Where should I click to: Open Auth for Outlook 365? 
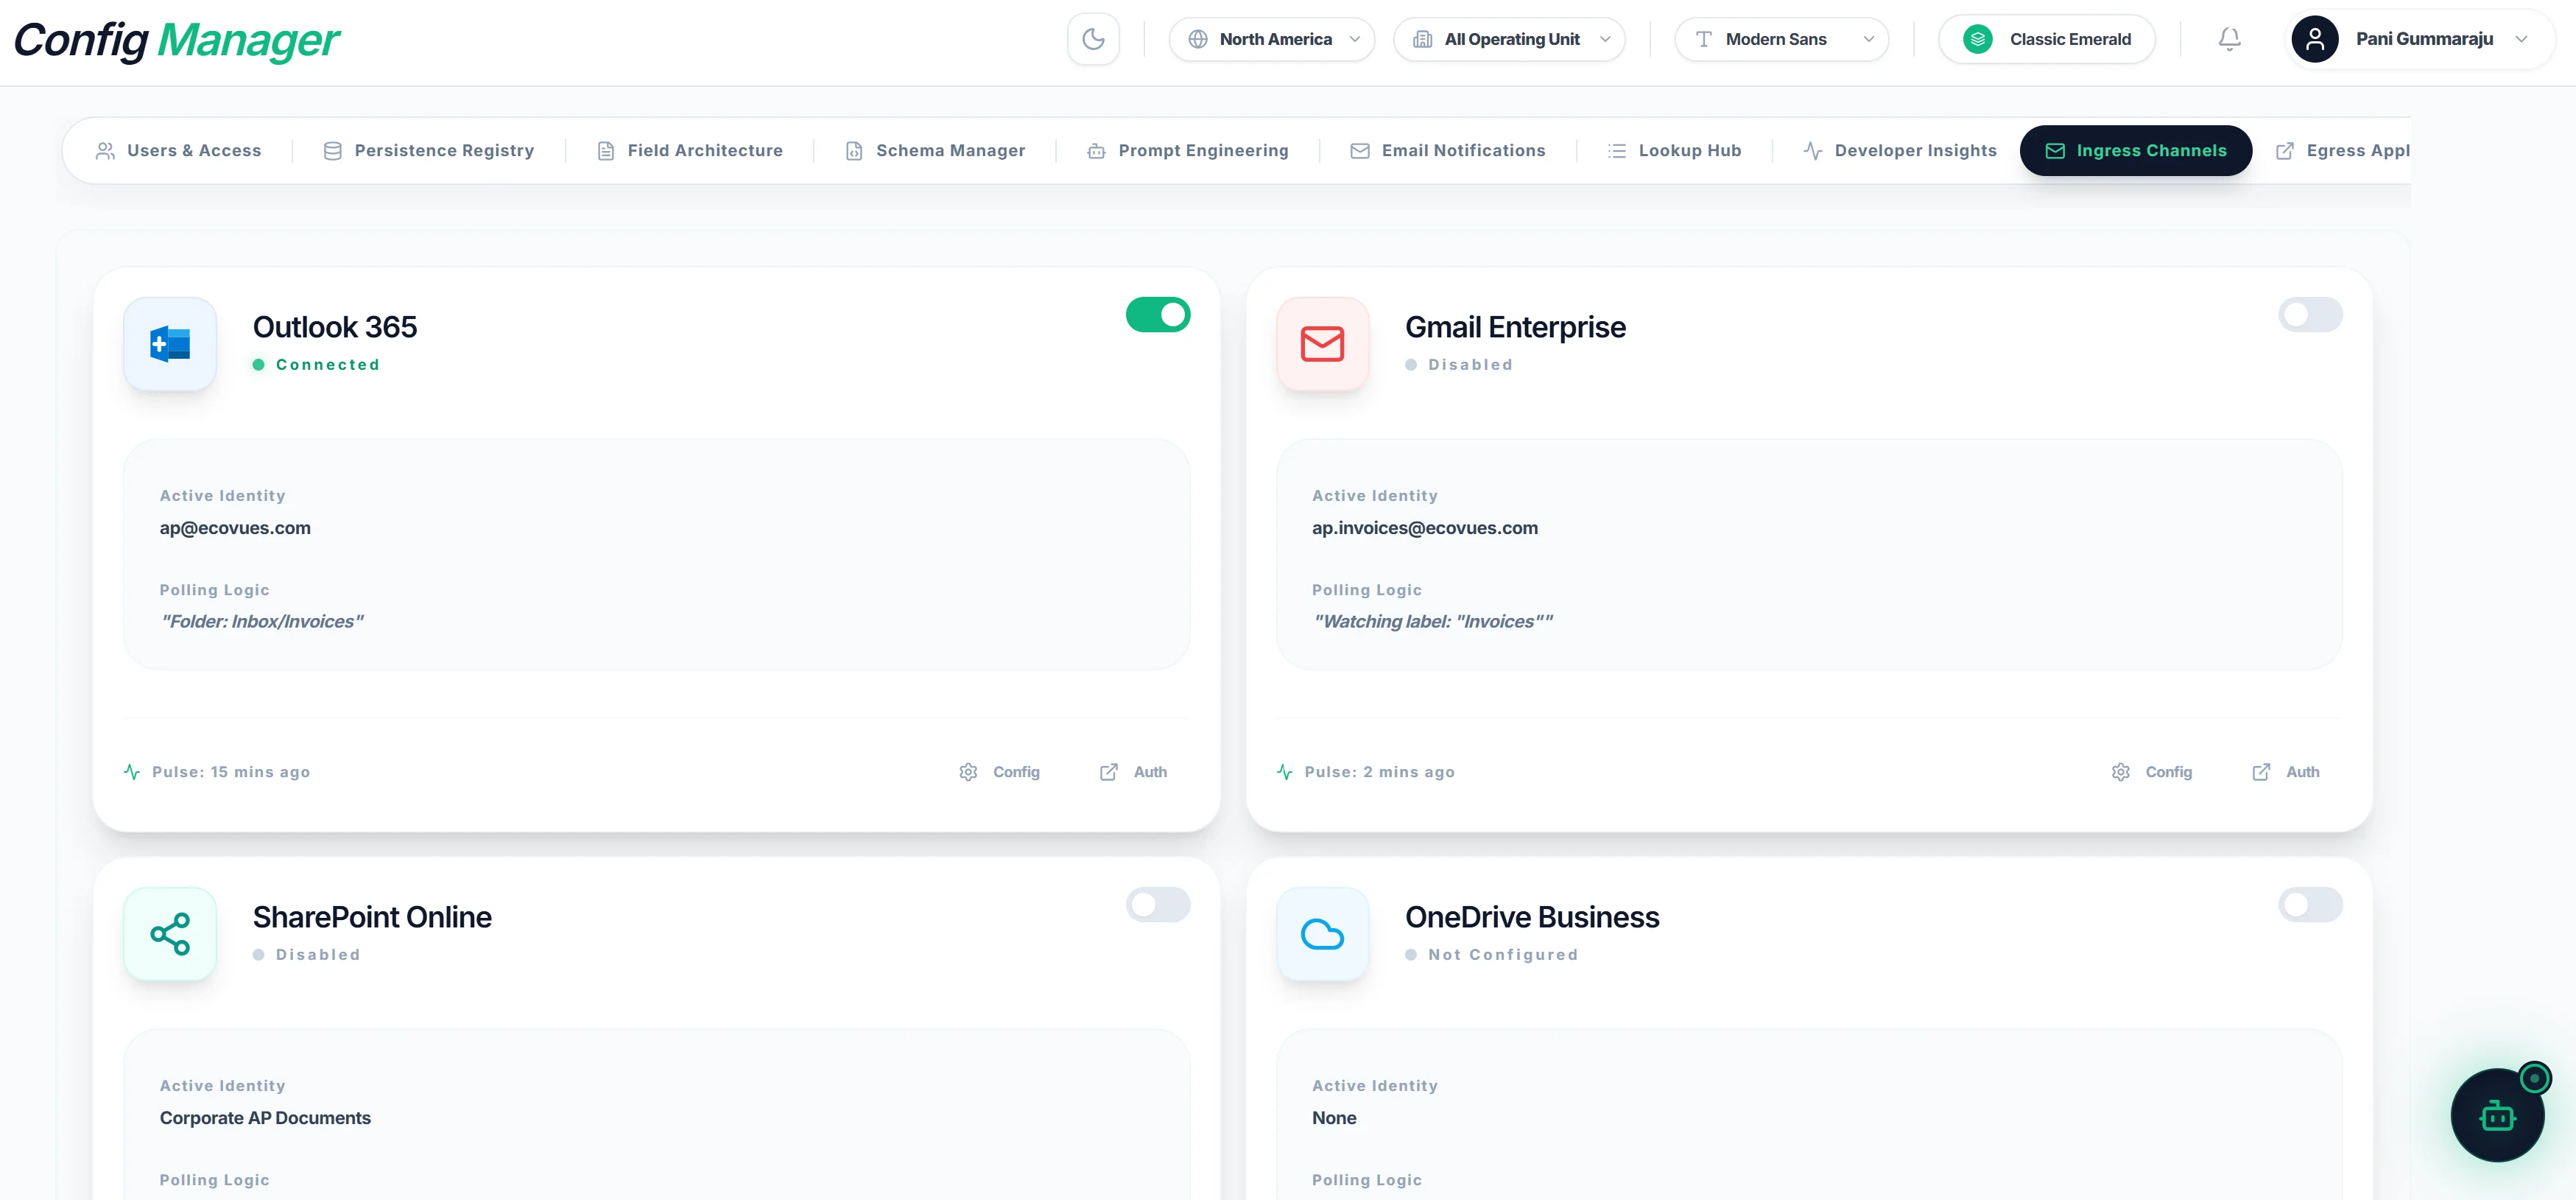(x=1134, y=772)
